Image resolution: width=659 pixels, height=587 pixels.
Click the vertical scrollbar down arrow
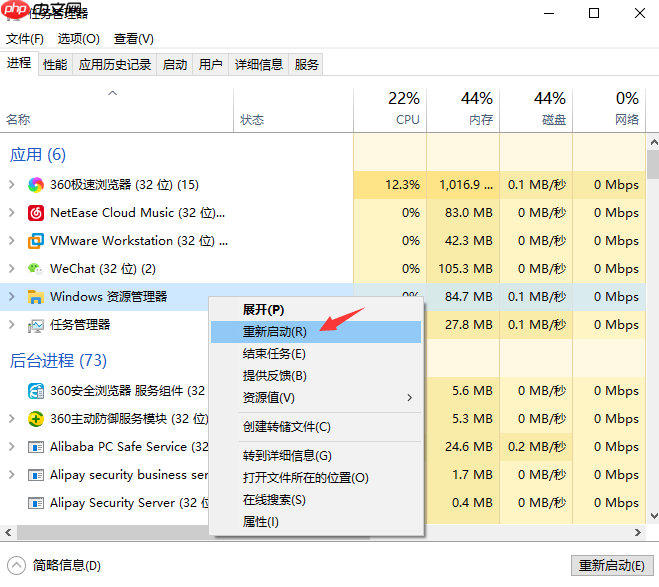(x=654, y=516)
